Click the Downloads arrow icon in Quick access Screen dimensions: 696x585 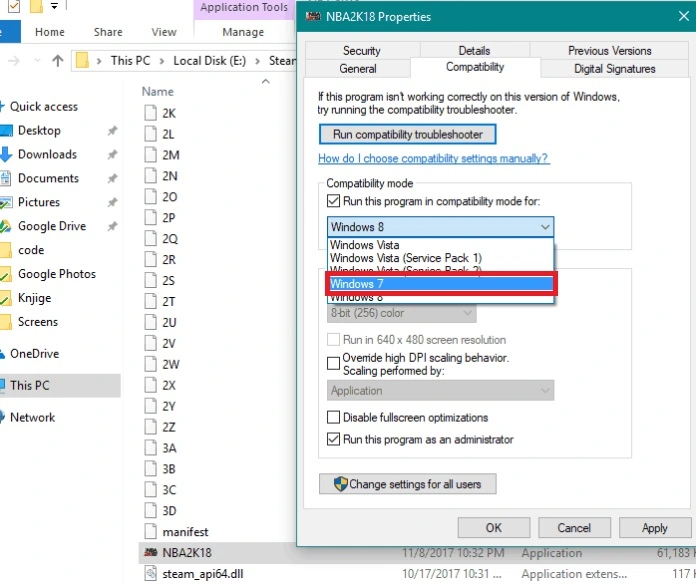tap(6, 154)
